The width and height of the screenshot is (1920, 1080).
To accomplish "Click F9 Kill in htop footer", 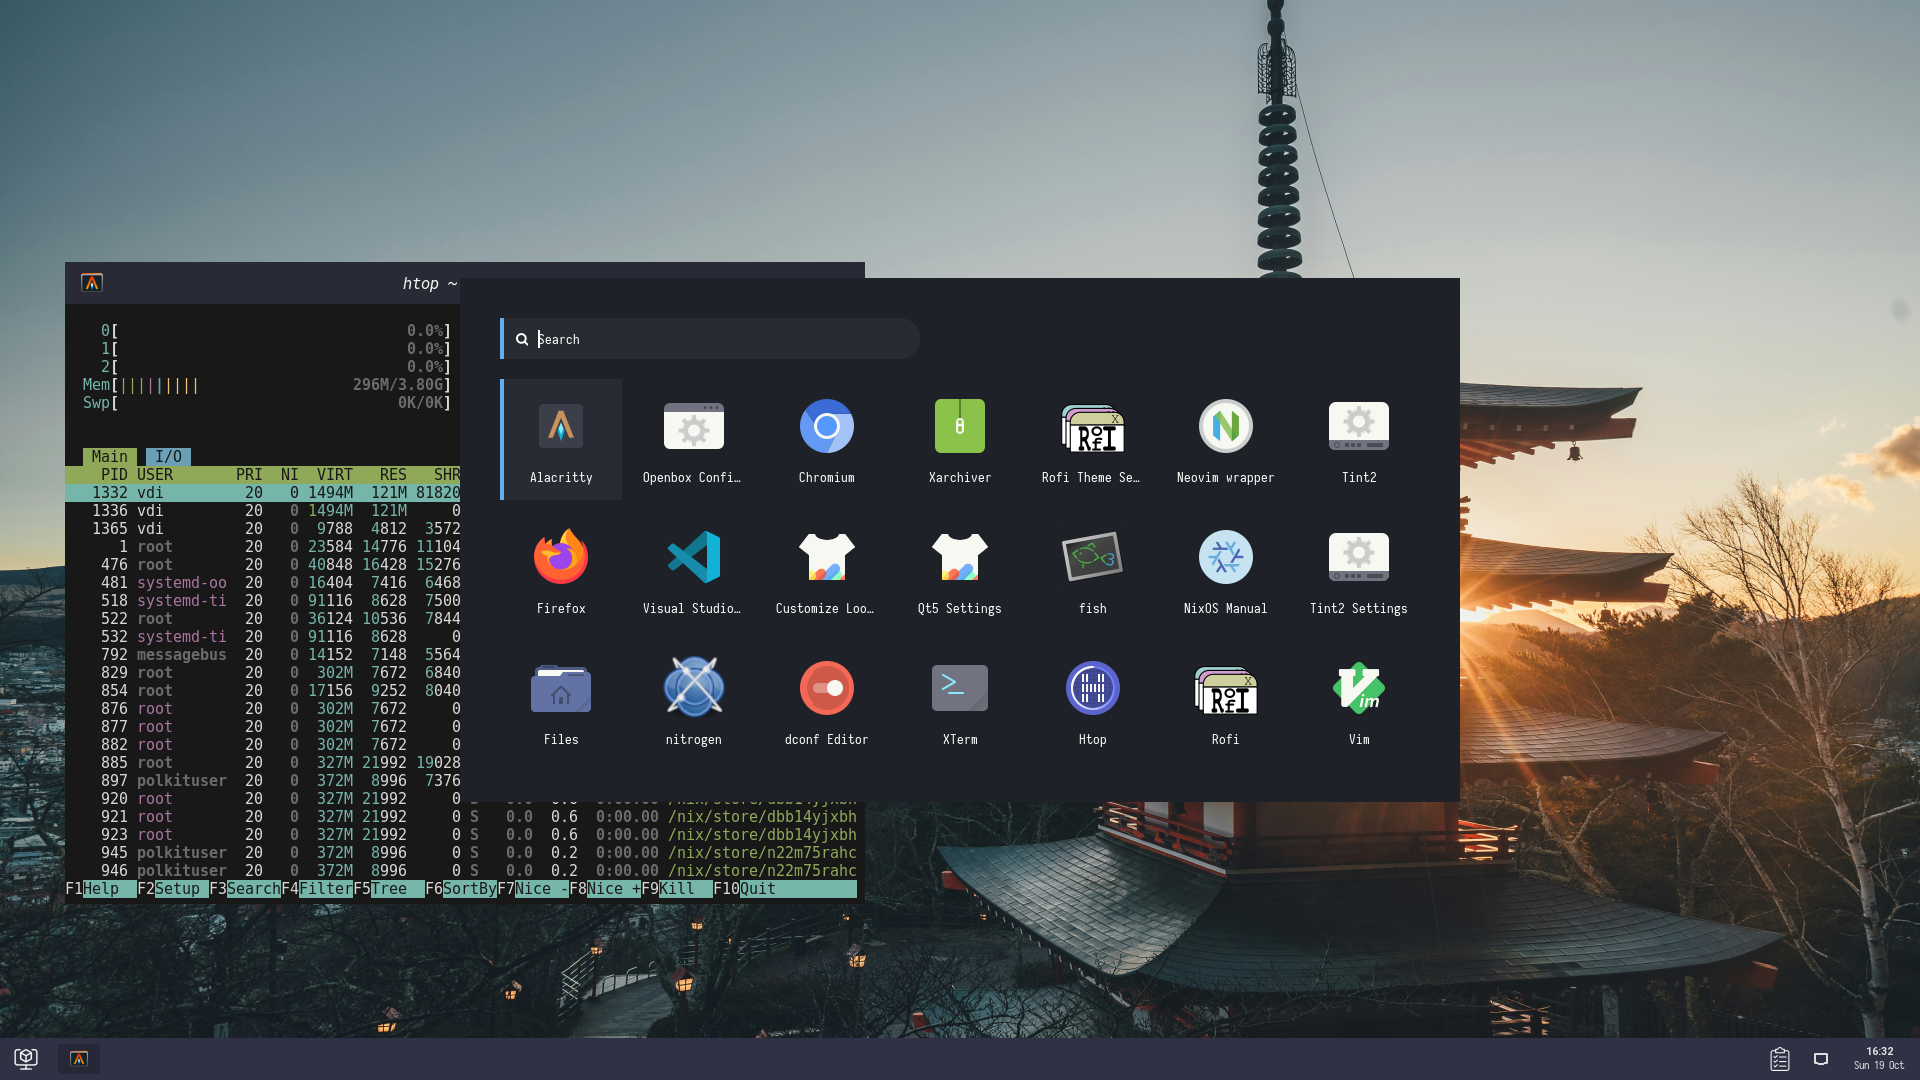I will tap(677, 889).
